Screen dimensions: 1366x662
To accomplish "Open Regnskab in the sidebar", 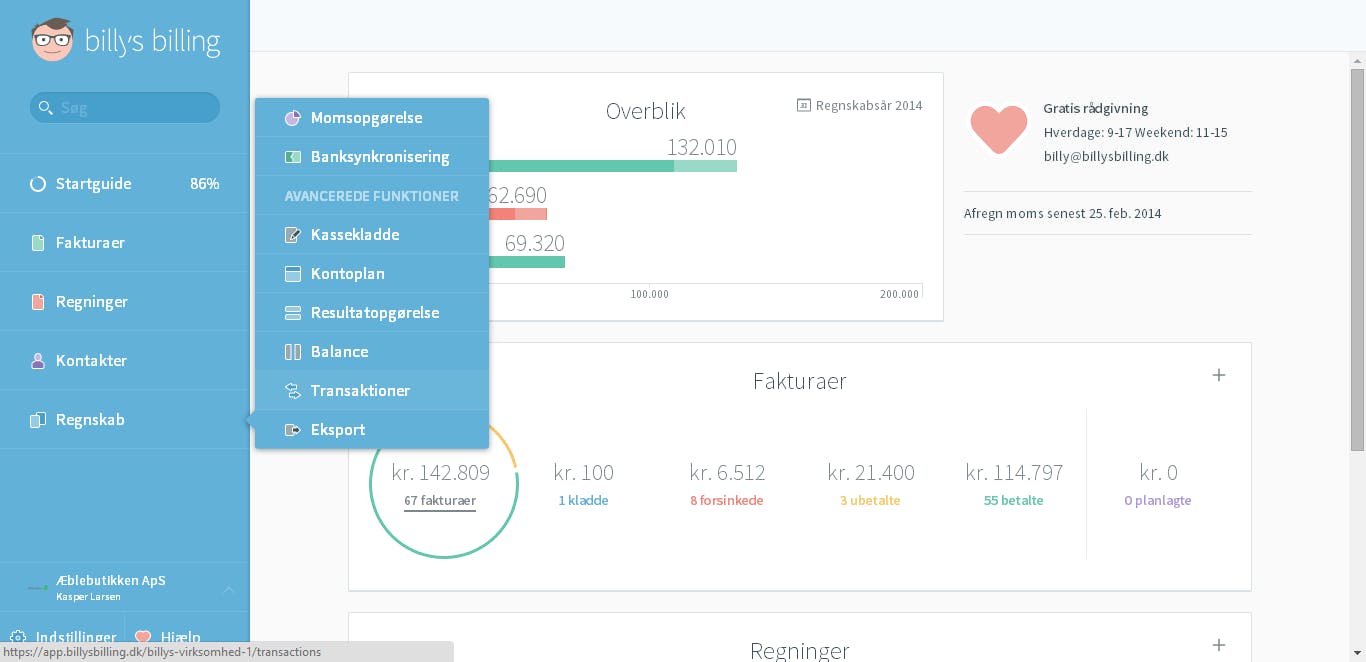I will pyautogui.click(x=125, y=420).
